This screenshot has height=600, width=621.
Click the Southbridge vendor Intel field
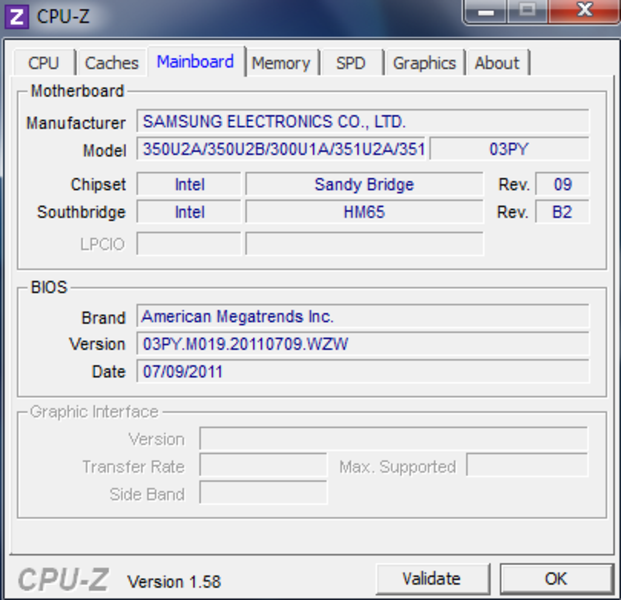pyautogui.click(x=189, y=212)
